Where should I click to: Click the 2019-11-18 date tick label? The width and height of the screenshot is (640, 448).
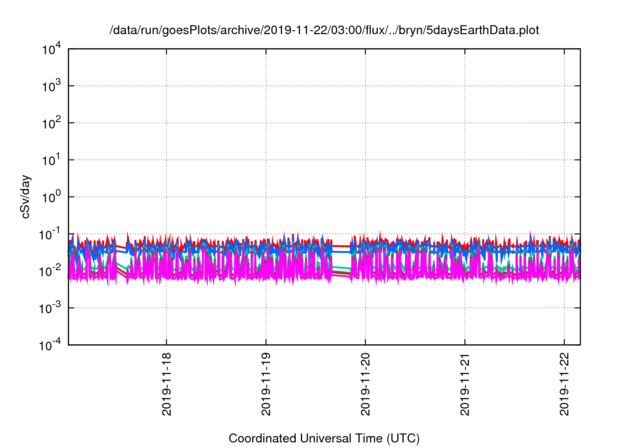point(167,384)
